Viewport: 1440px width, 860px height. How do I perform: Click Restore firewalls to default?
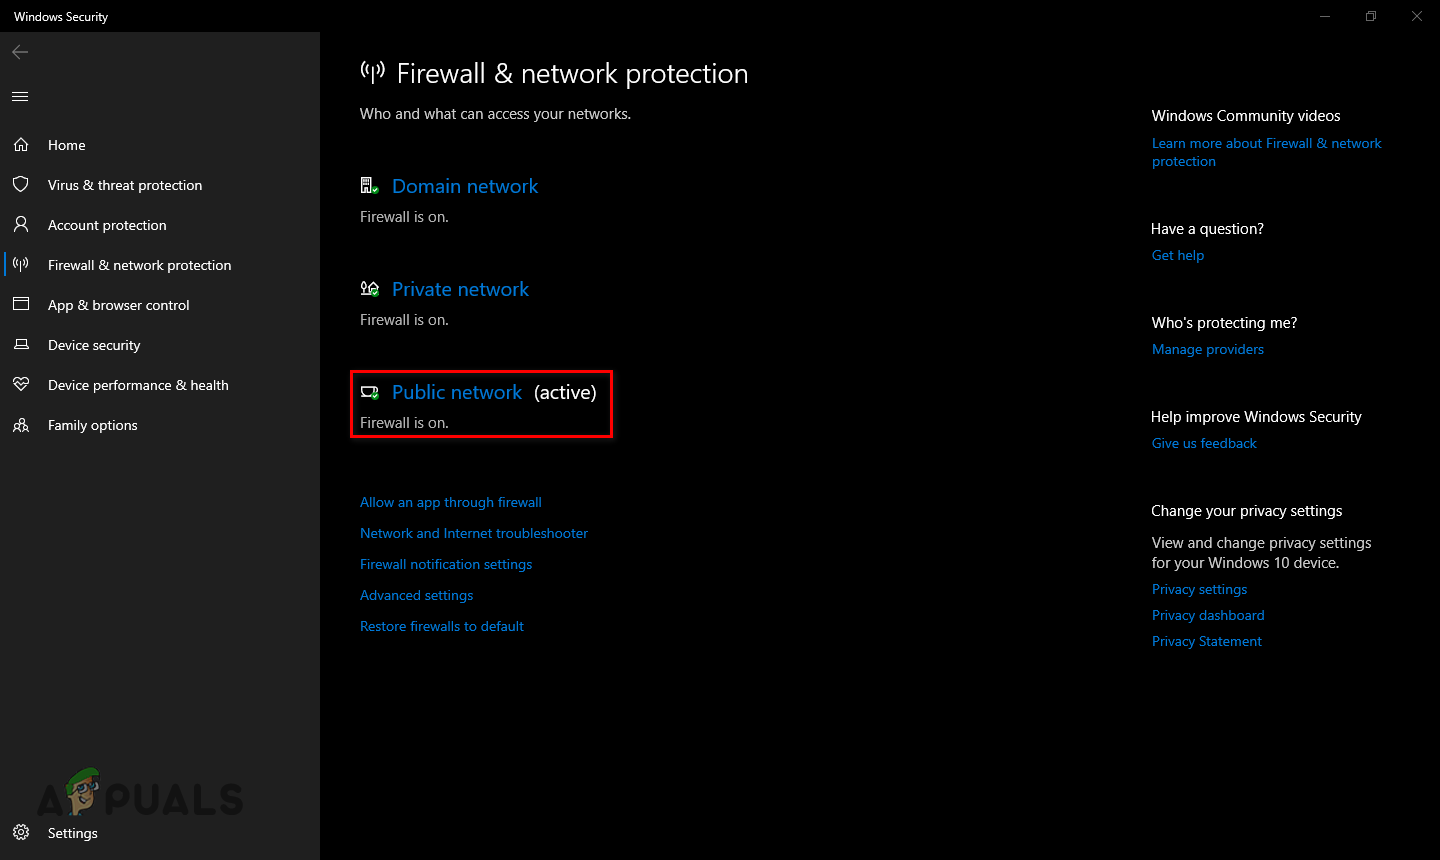(442, 625)
